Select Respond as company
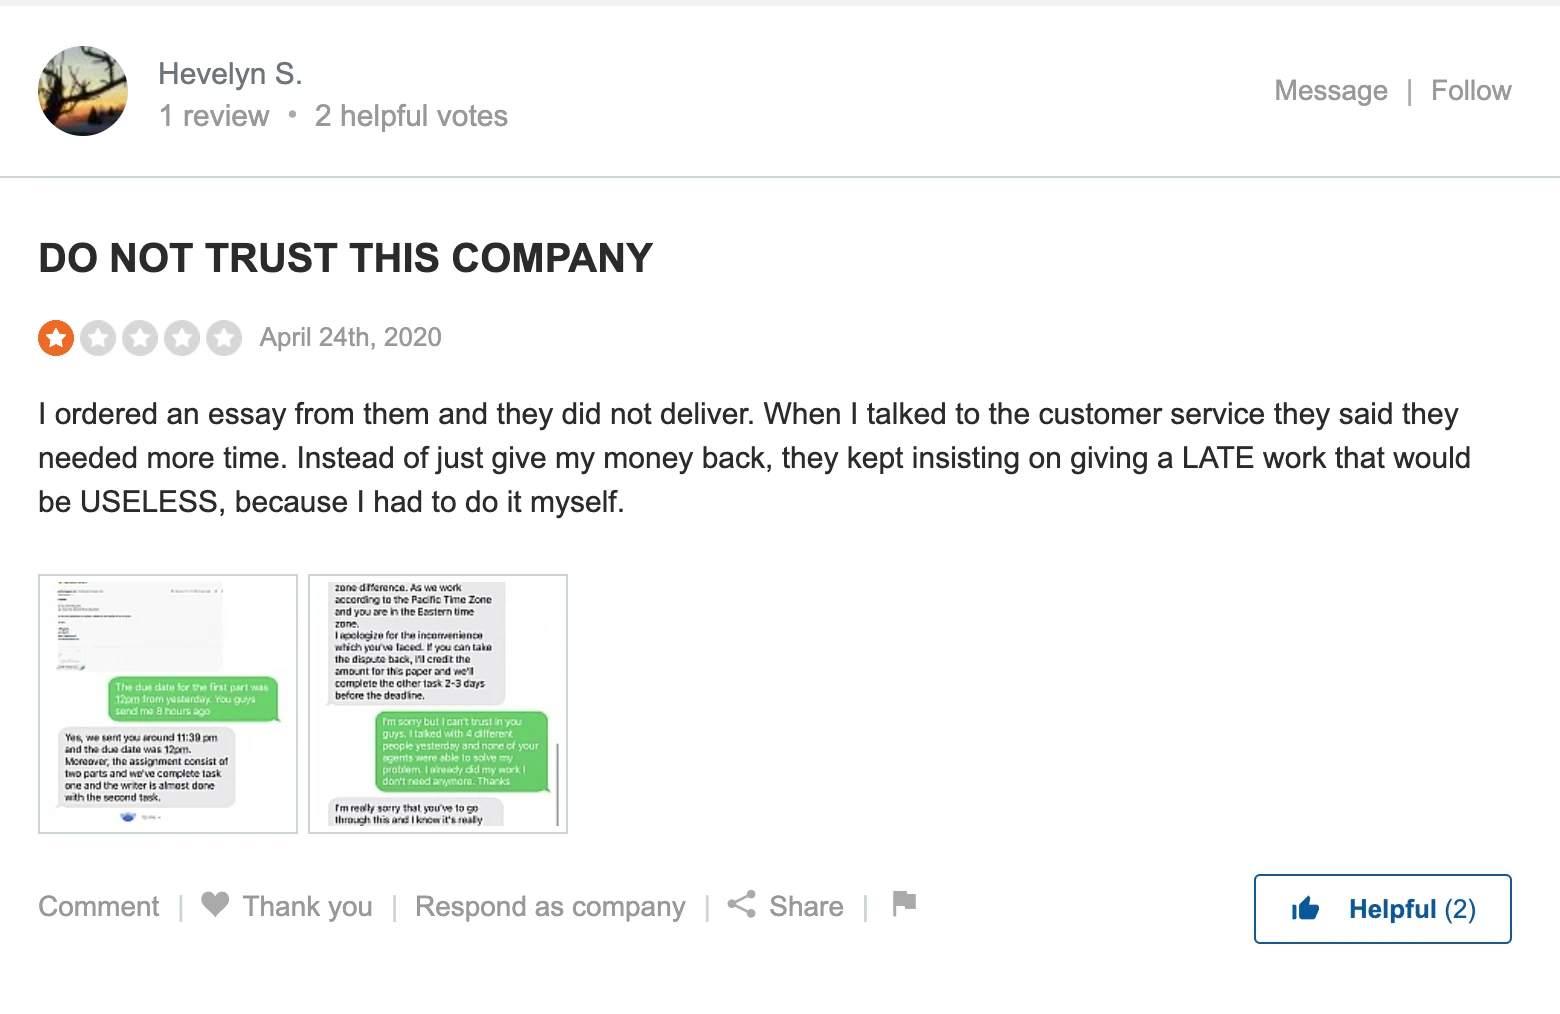Screen dimensions: 1560x1014 point(550,907)
